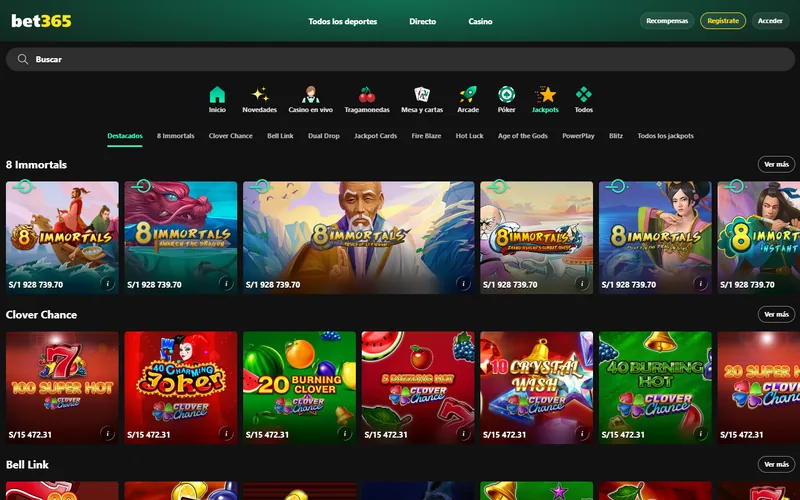Switch to the Dual Drop tab
The image size is (800, 500).
coord(323,136)
